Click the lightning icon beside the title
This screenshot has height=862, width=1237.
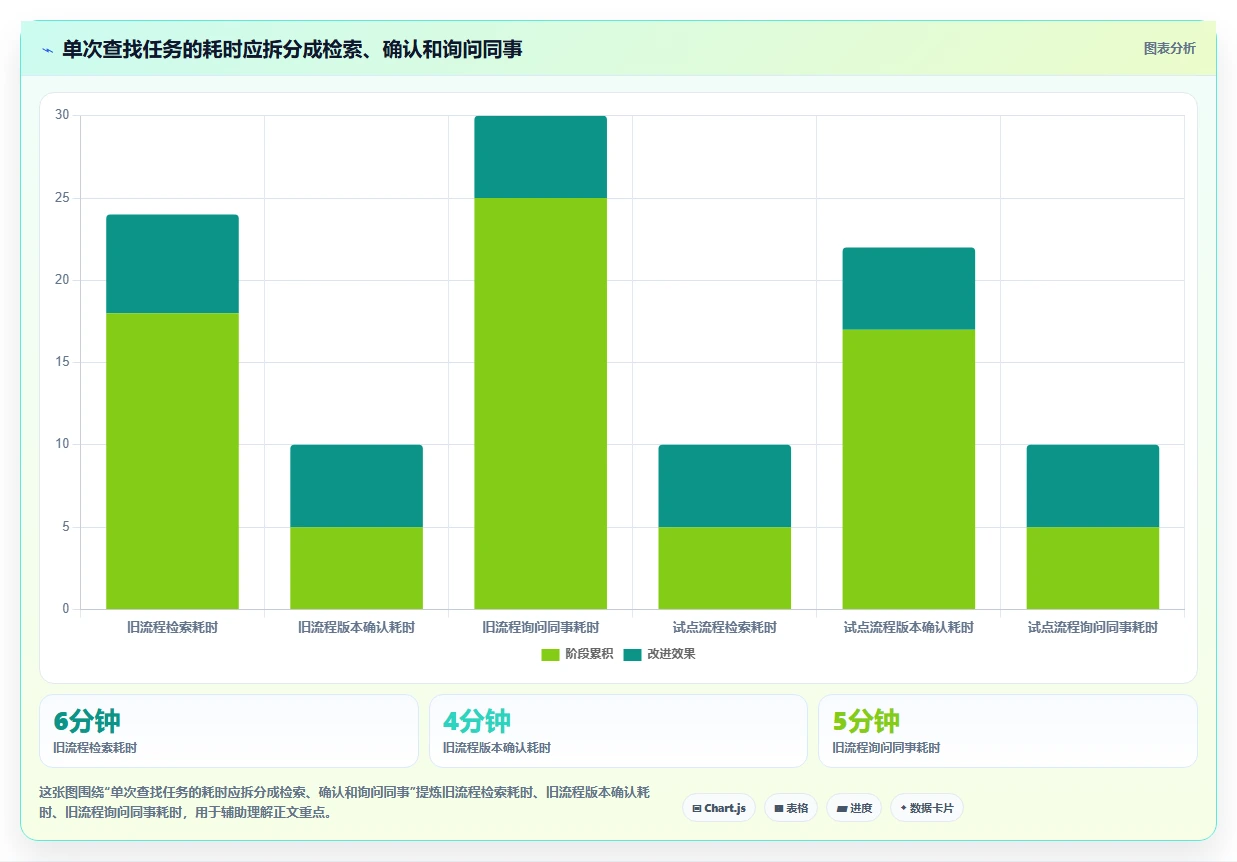[47, 49]
